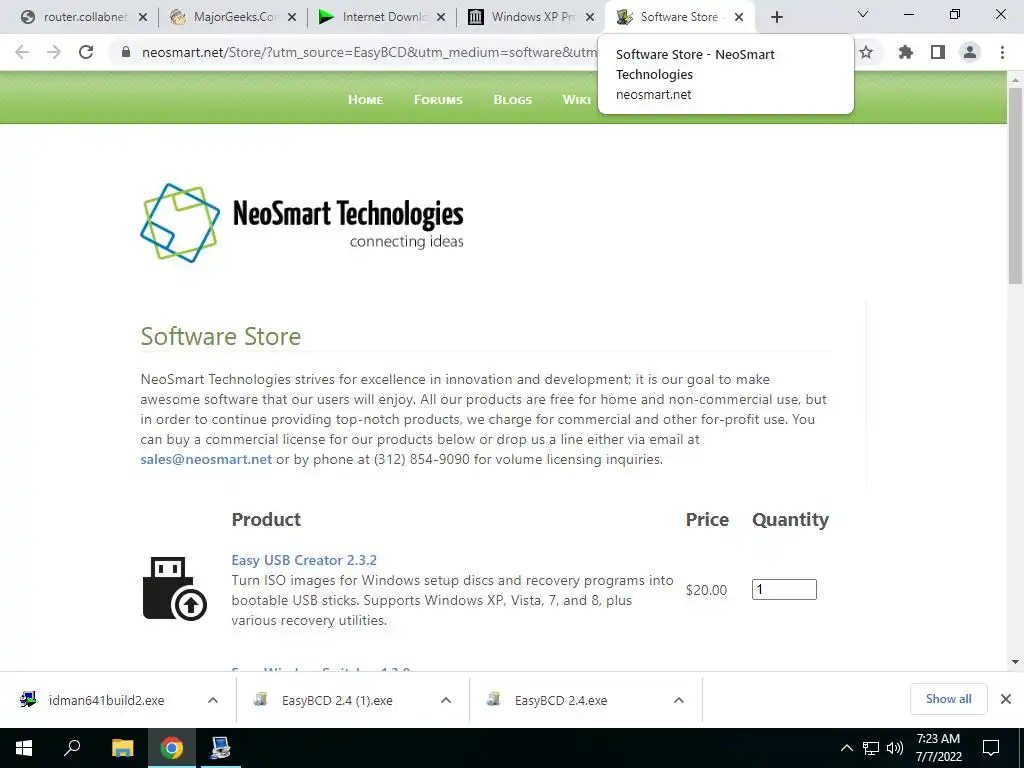The image size is (1024, 768).
Task: Click the scrollbar down arrow
Action: click(1016, 662)
